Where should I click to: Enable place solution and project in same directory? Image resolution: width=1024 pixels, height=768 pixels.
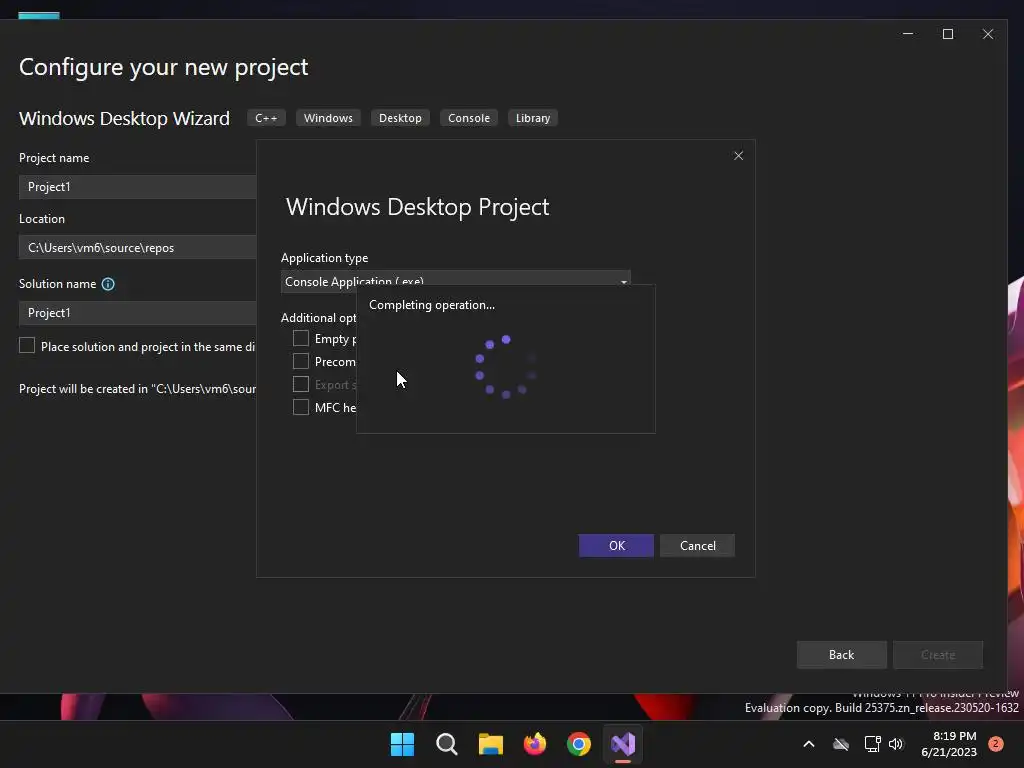[27, 345]
